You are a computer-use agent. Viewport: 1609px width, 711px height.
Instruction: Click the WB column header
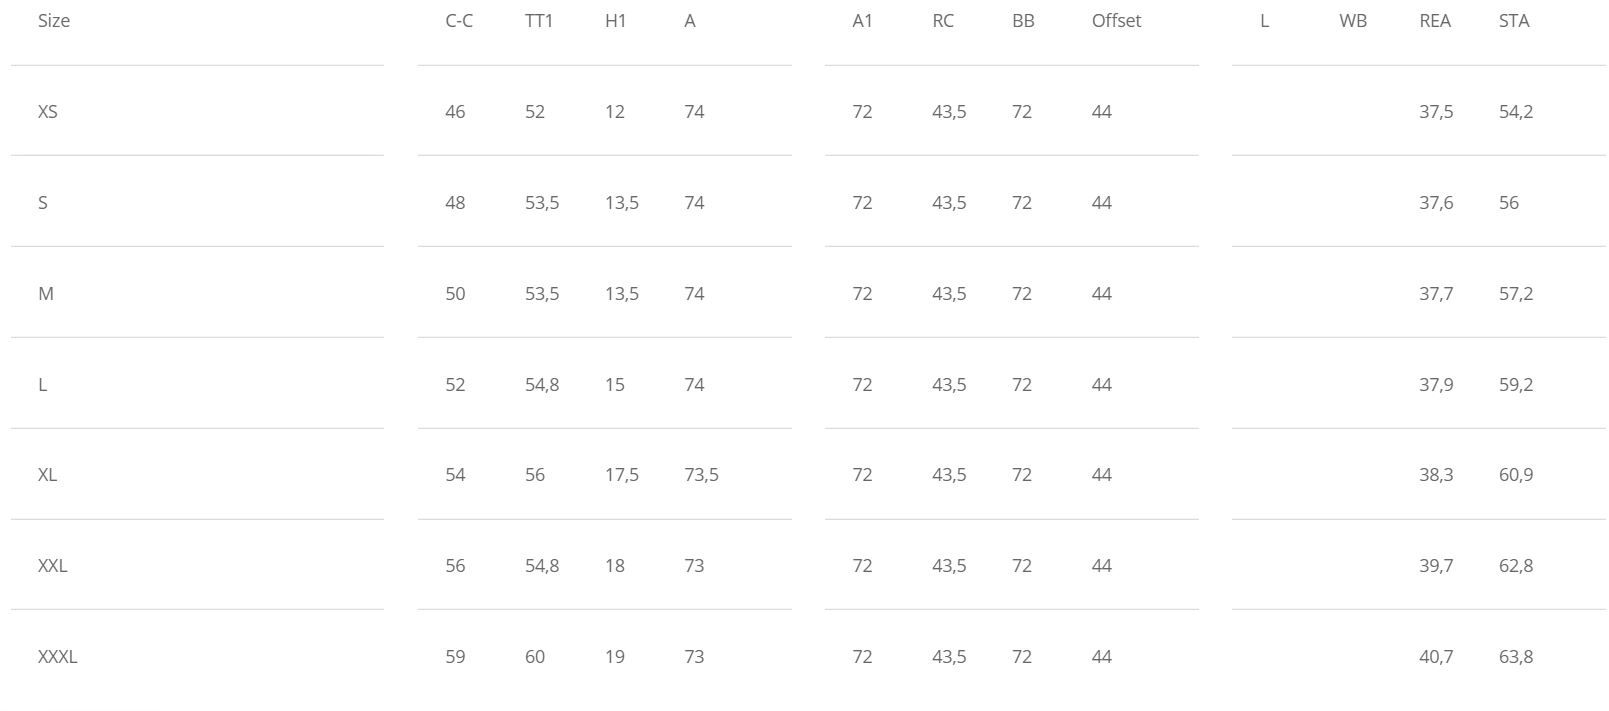click(1353, 21)
